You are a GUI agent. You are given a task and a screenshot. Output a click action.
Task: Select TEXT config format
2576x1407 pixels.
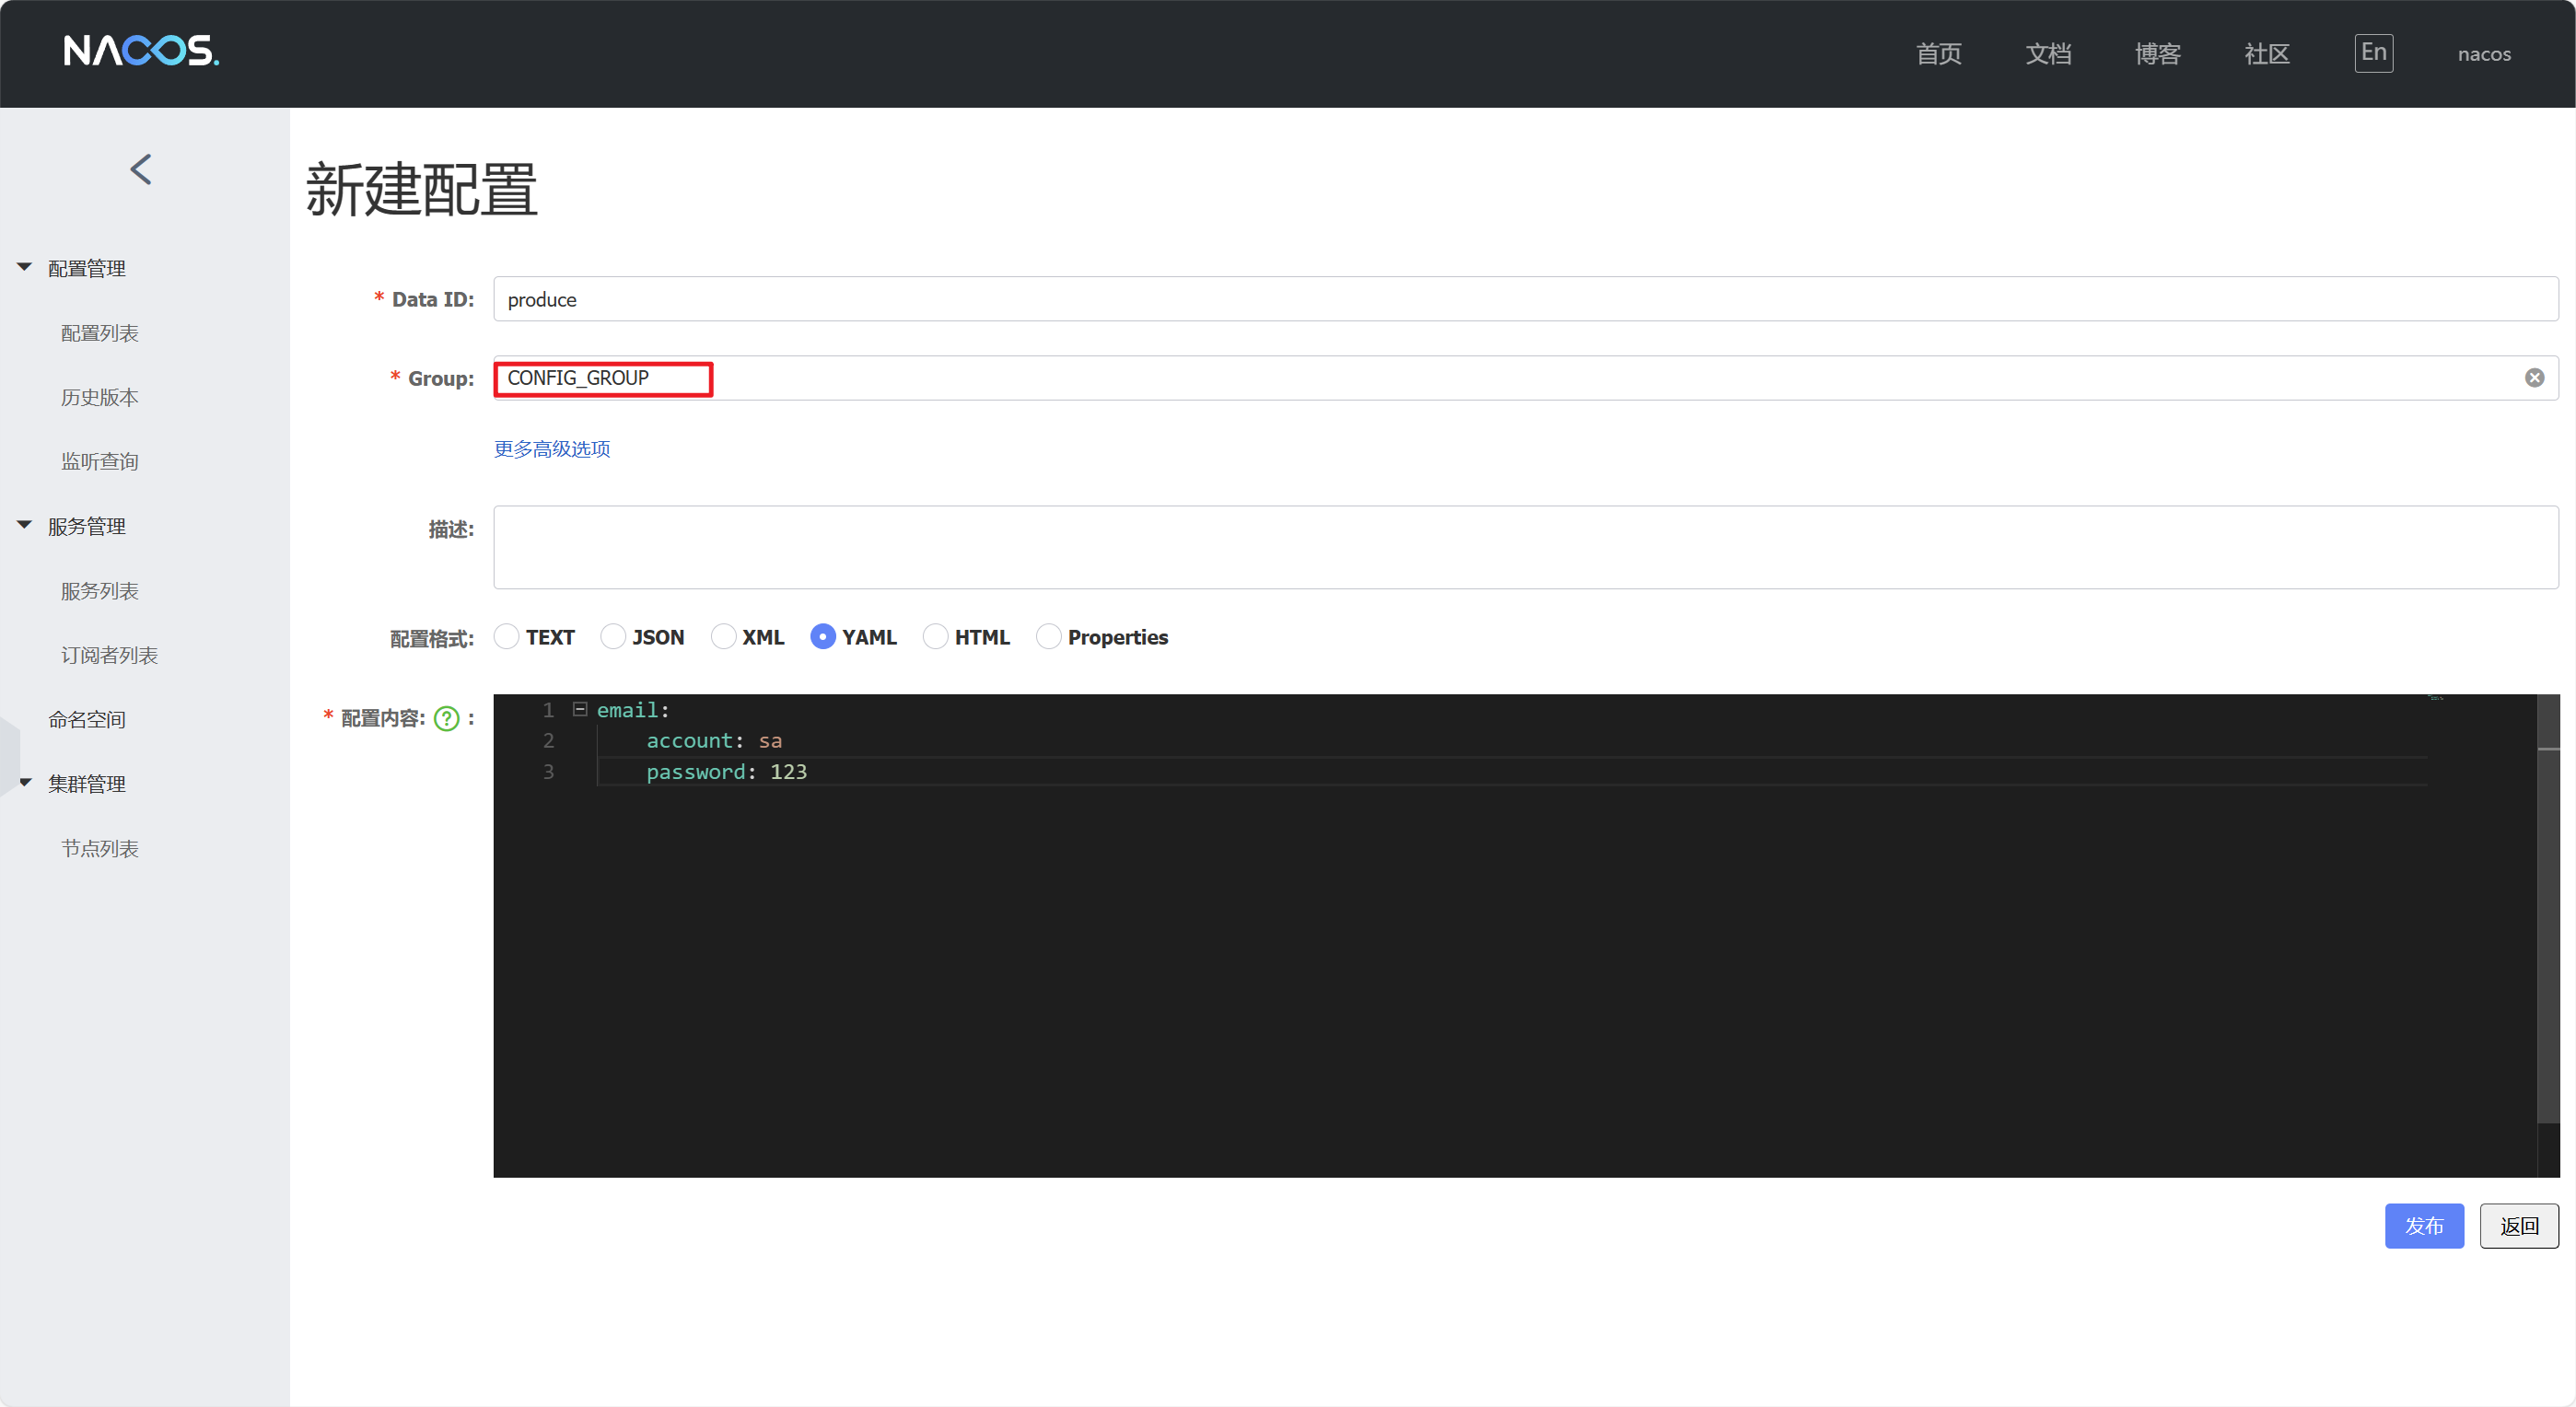507,637
